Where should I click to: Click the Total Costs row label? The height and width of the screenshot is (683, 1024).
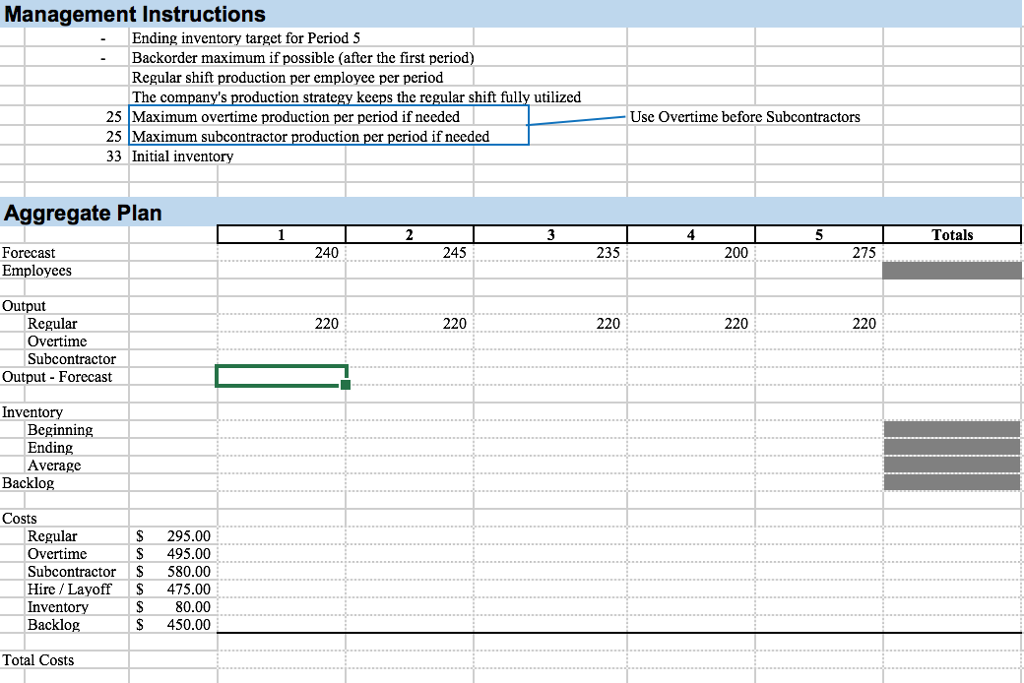pos(38,660)
